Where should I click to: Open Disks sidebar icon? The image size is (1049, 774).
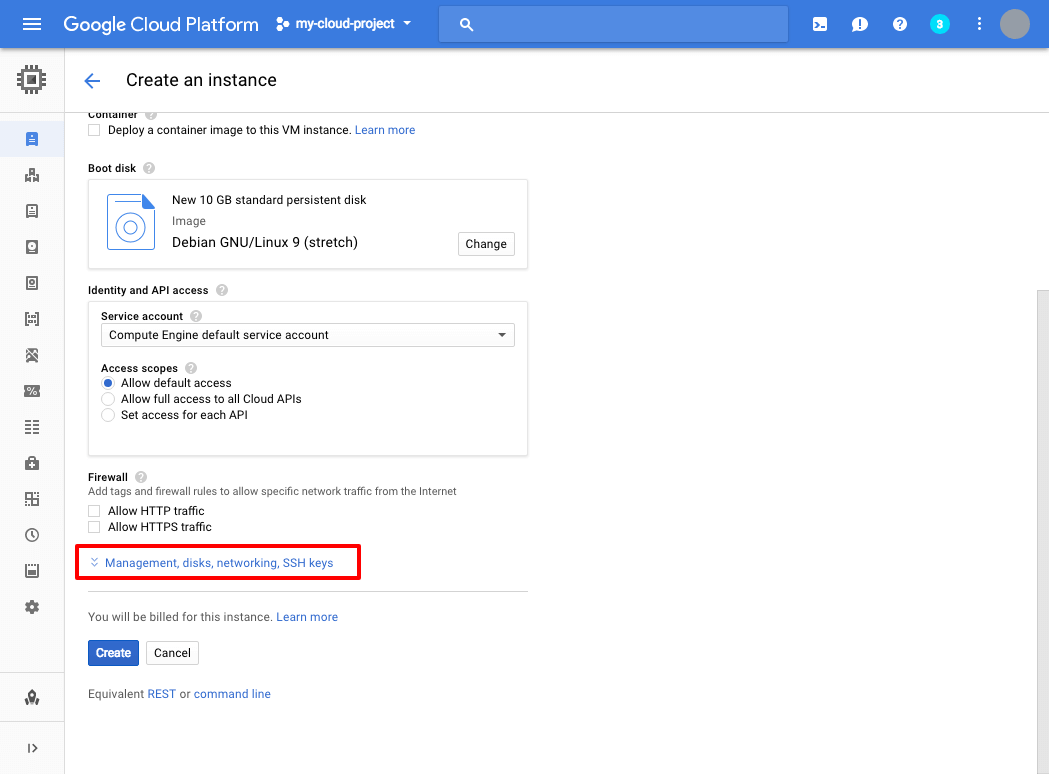pos(31,248)
